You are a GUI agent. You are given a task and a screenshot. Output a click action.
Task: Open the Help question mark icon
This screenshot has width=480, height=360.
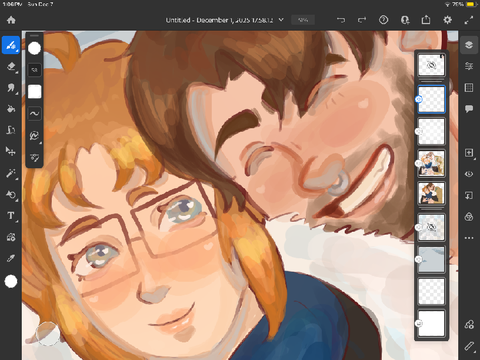[384, 20]
